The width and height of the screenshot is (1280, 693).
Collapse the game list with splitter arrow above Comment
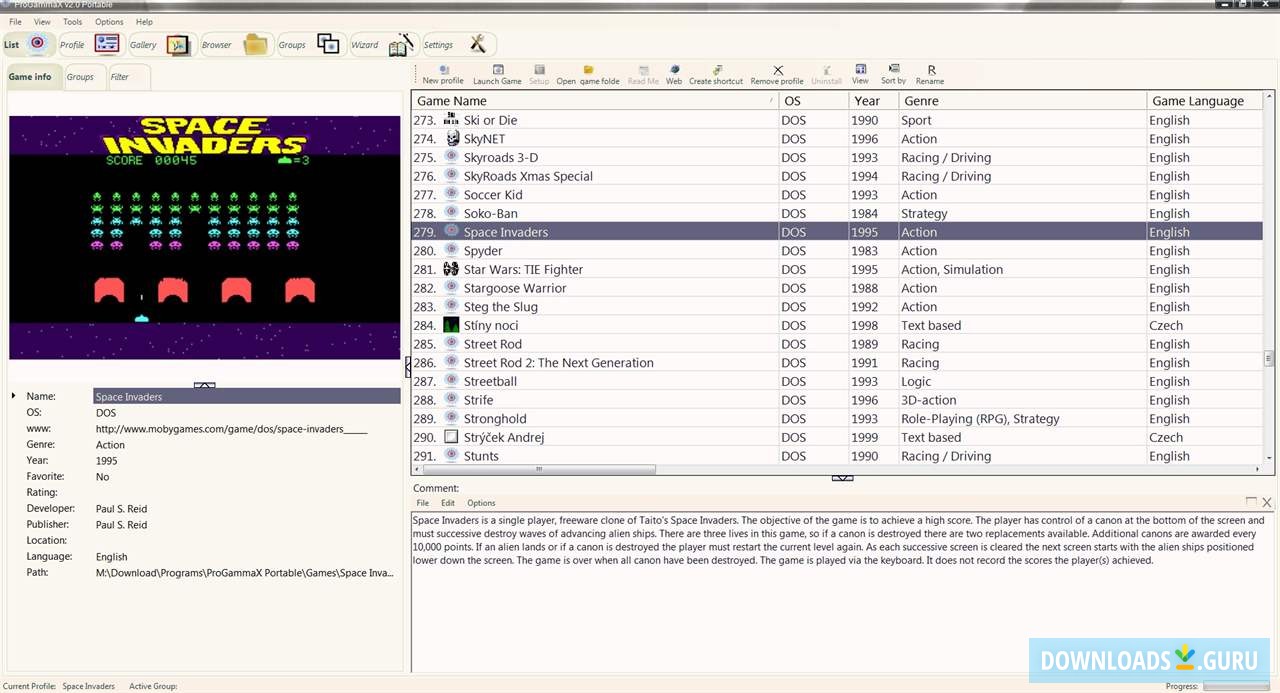coord(842,477)
